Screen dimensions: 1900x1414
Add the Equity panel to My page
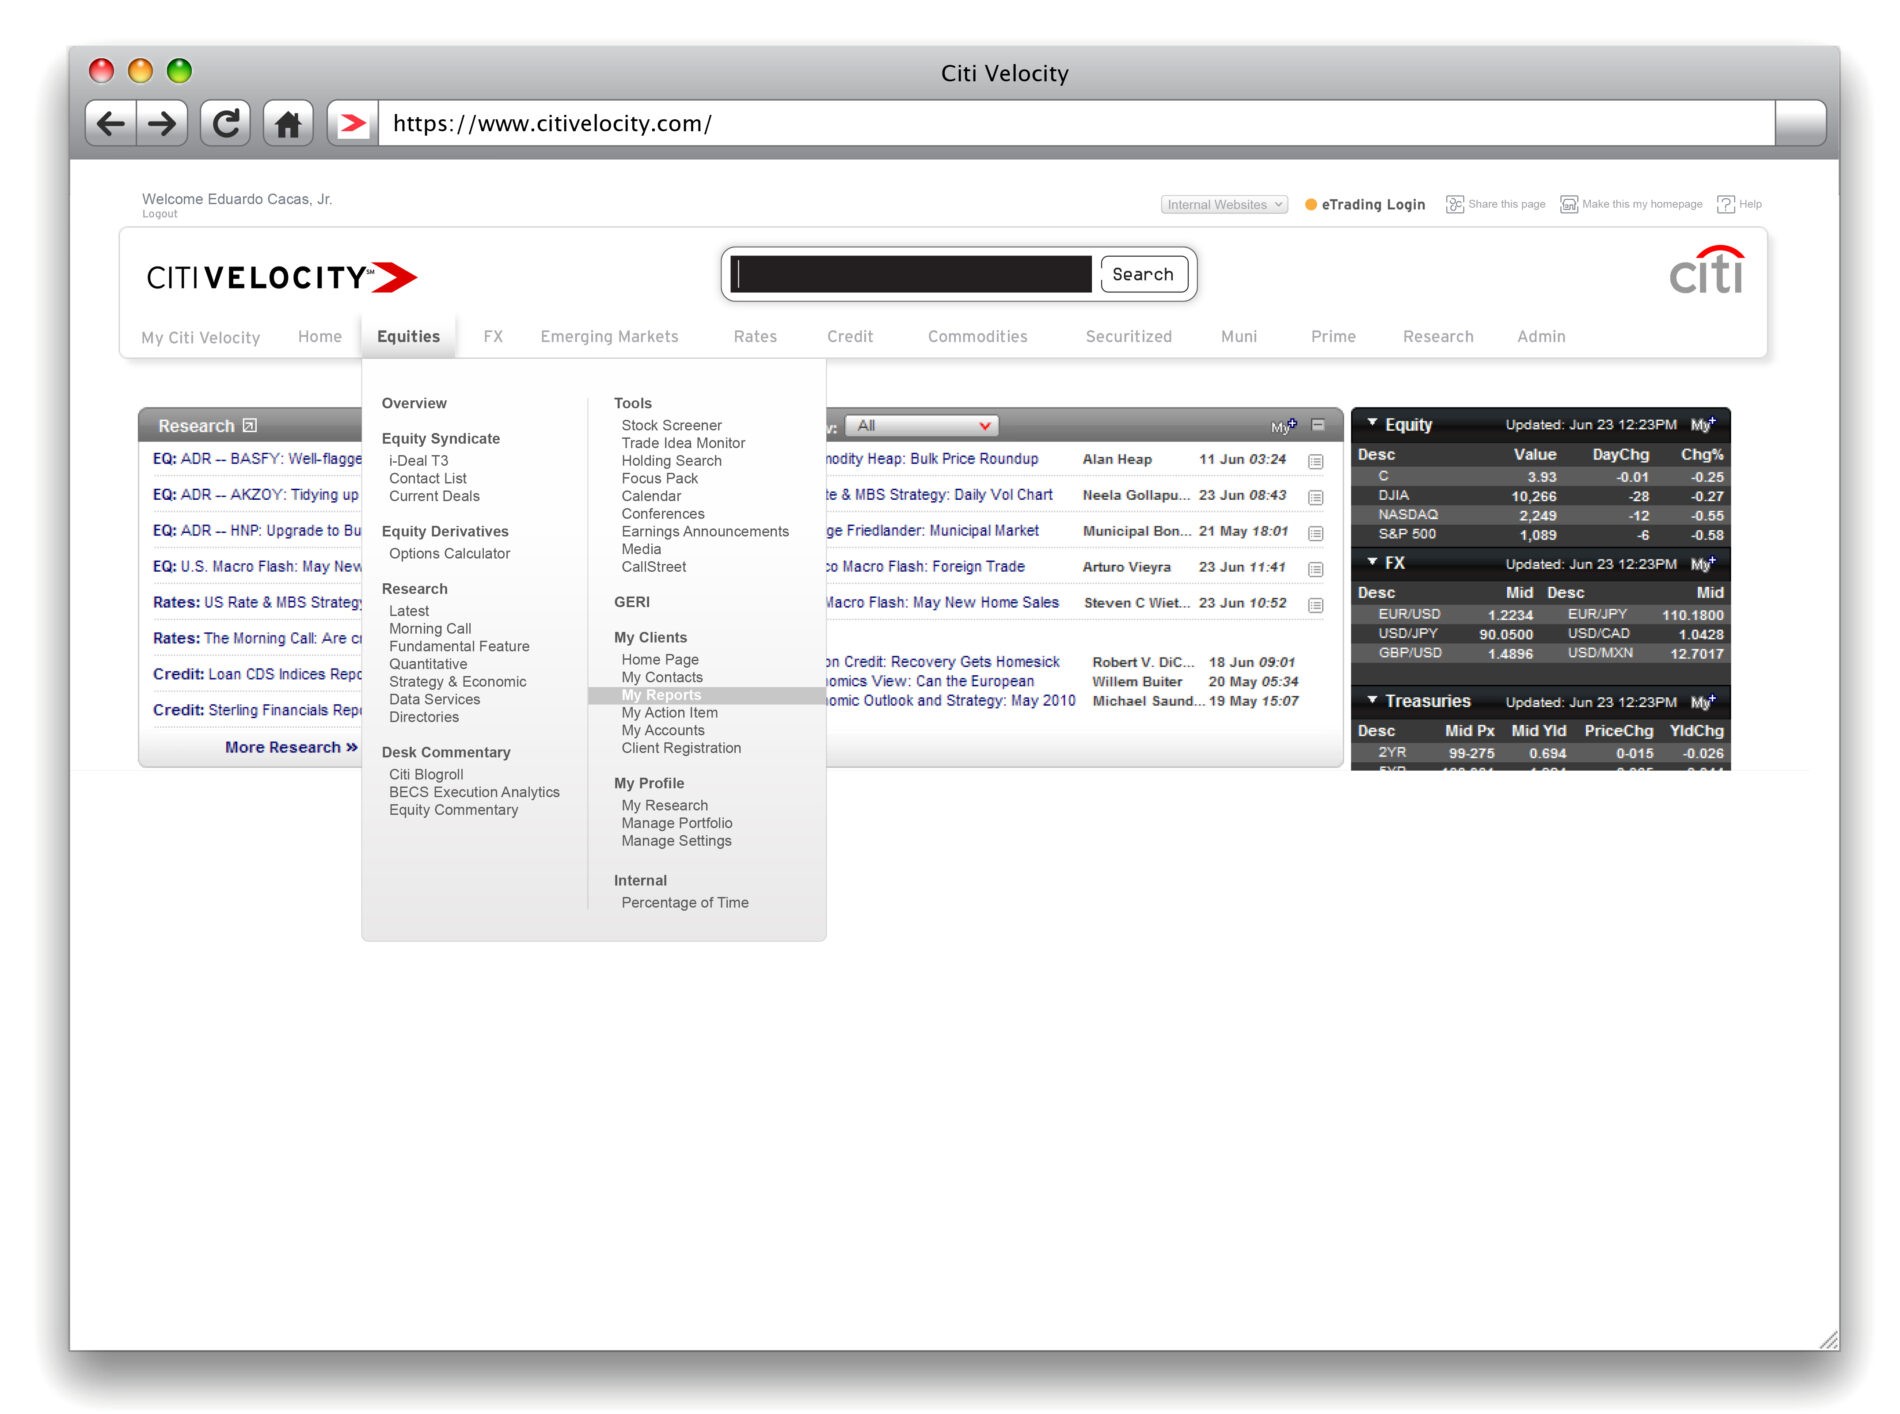pos(1703,425)
